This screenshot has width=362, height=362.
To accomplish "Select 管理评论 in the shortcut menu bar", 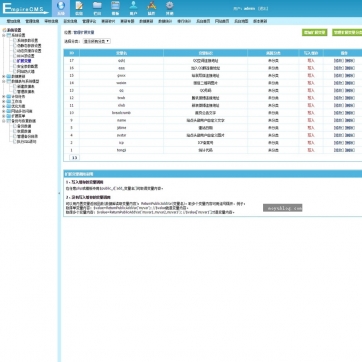I will tap(89, 21).
